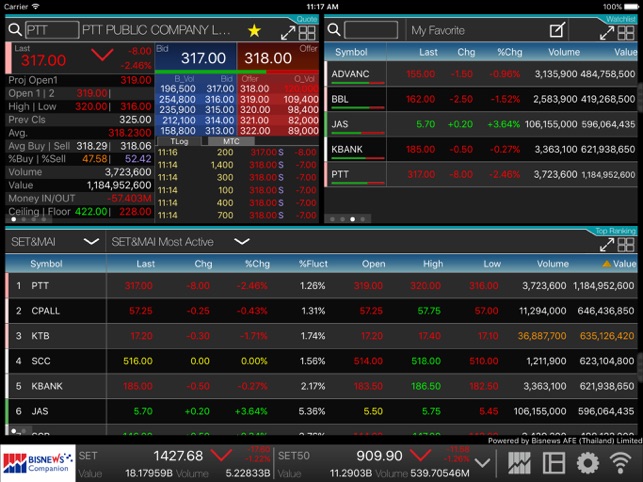Select the Quote panel tab label
The height and width of the screenshot is (482, 643).
306,19
